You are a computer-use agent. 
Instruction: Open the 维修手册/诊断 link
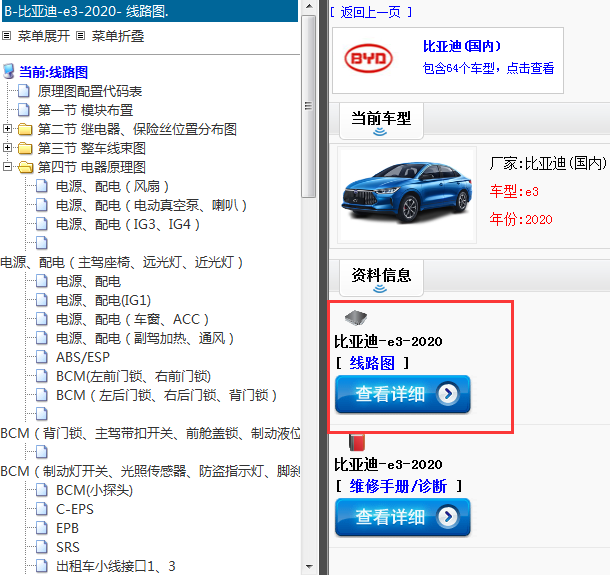(x=398, y=486)
